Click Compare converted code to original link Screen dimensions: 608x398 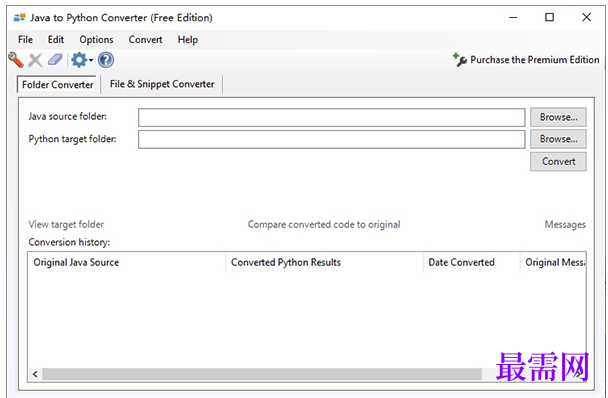click(x=324, y=225)
